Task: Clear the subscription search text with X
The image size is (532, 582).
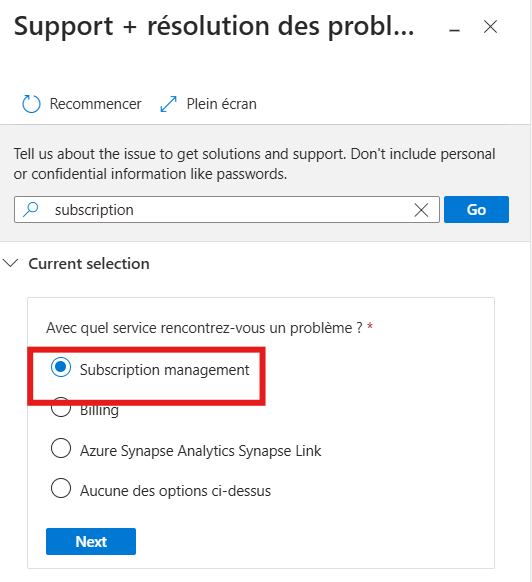Action: pos(421,210)
